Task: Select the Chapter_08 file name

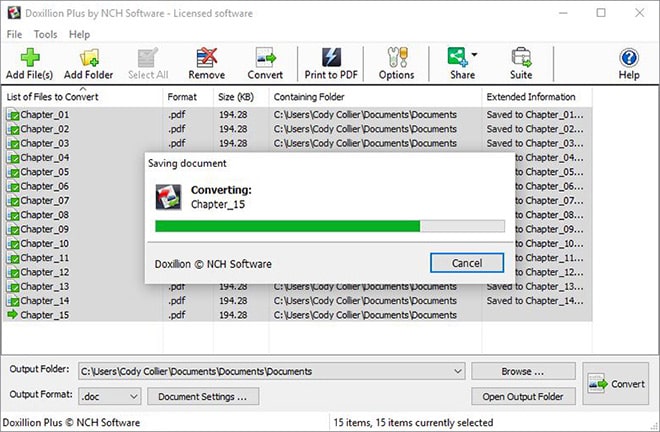Action: coord(45,215)
